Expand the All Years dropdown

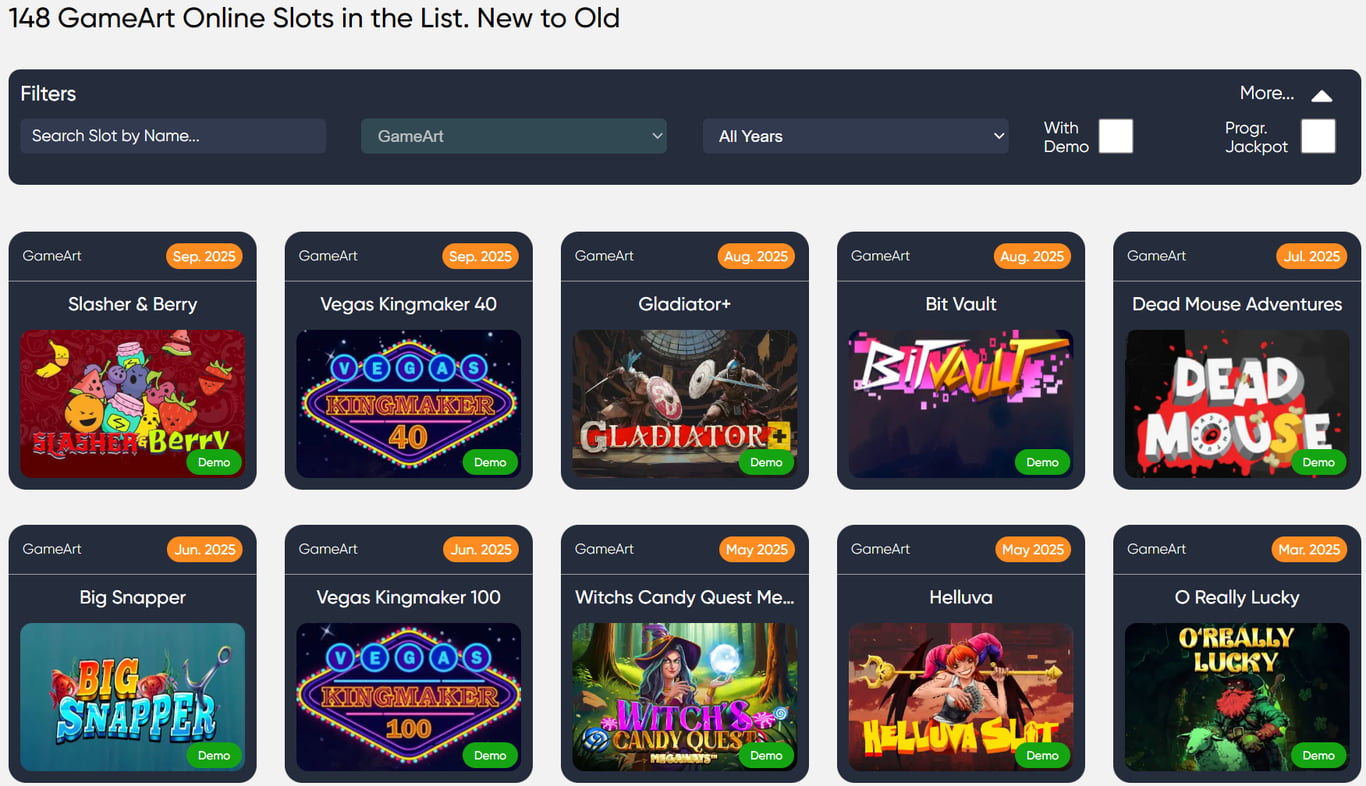pyautogui.click(x=856, y=136)
